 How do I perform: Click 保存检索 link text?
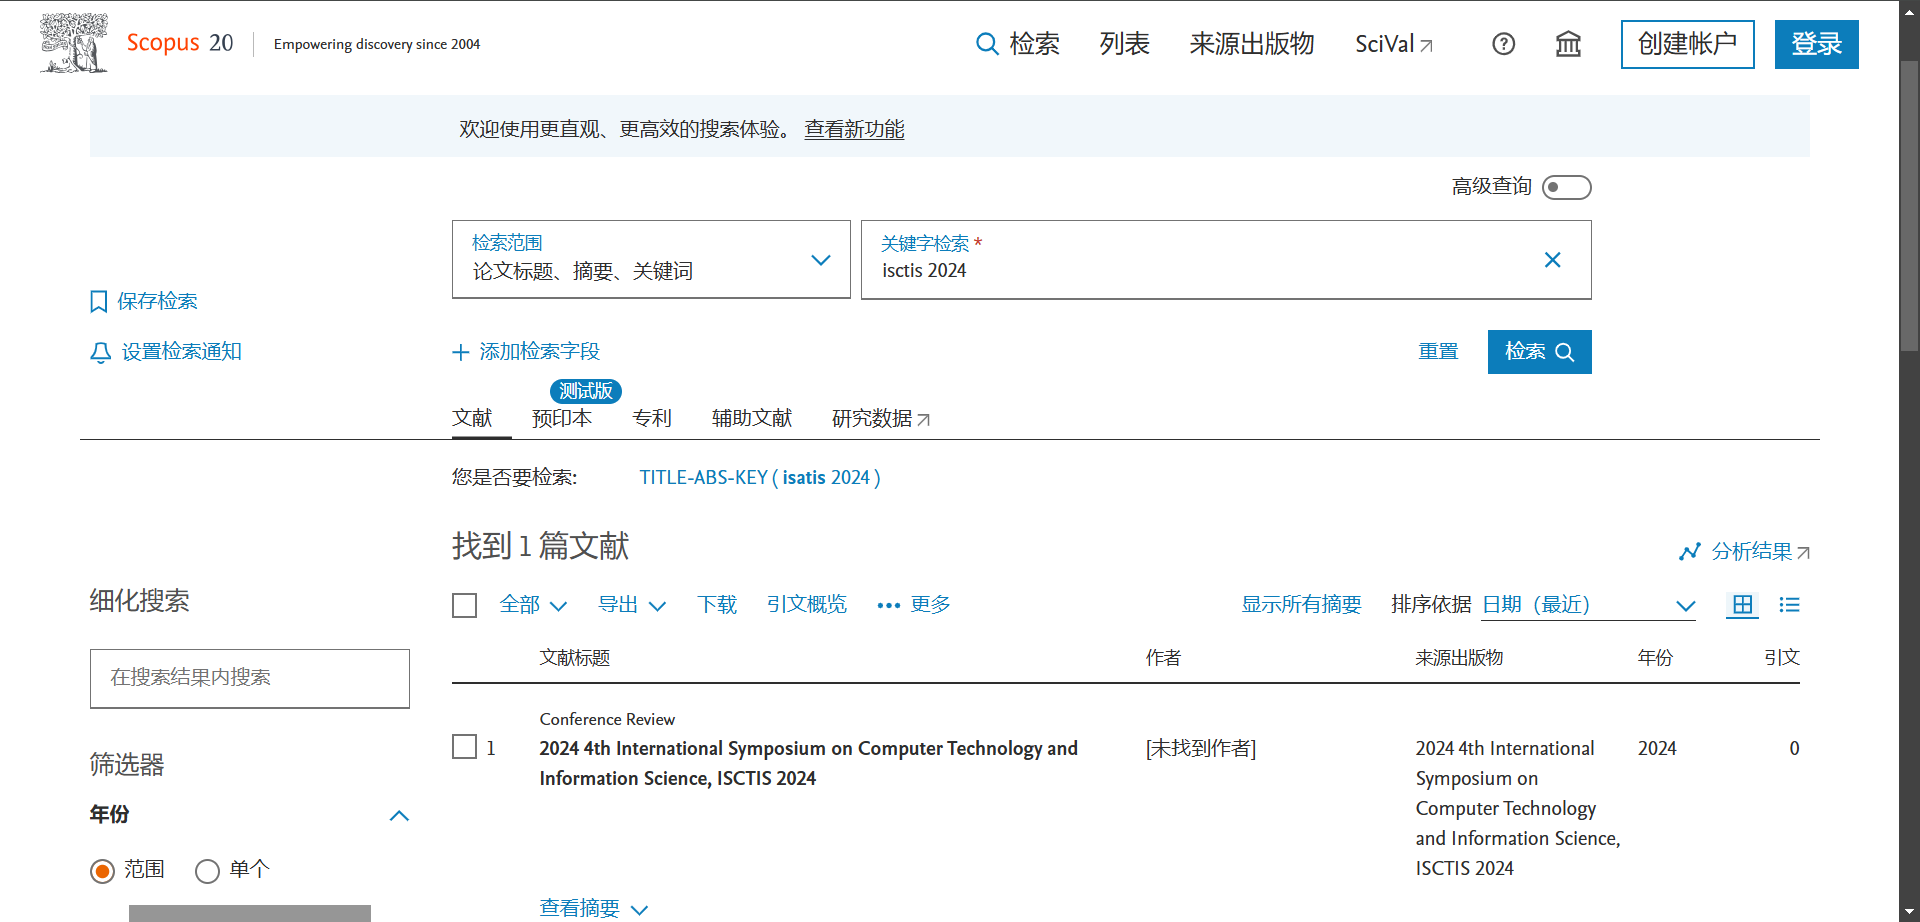[157, 302]
